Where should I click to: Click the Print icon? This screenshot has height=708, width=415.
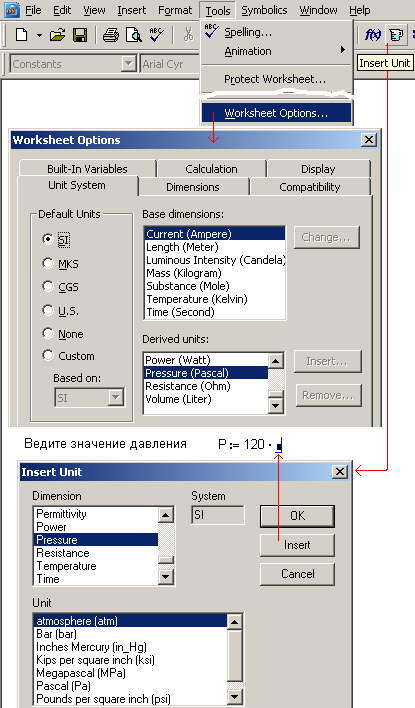pos(111,34)
